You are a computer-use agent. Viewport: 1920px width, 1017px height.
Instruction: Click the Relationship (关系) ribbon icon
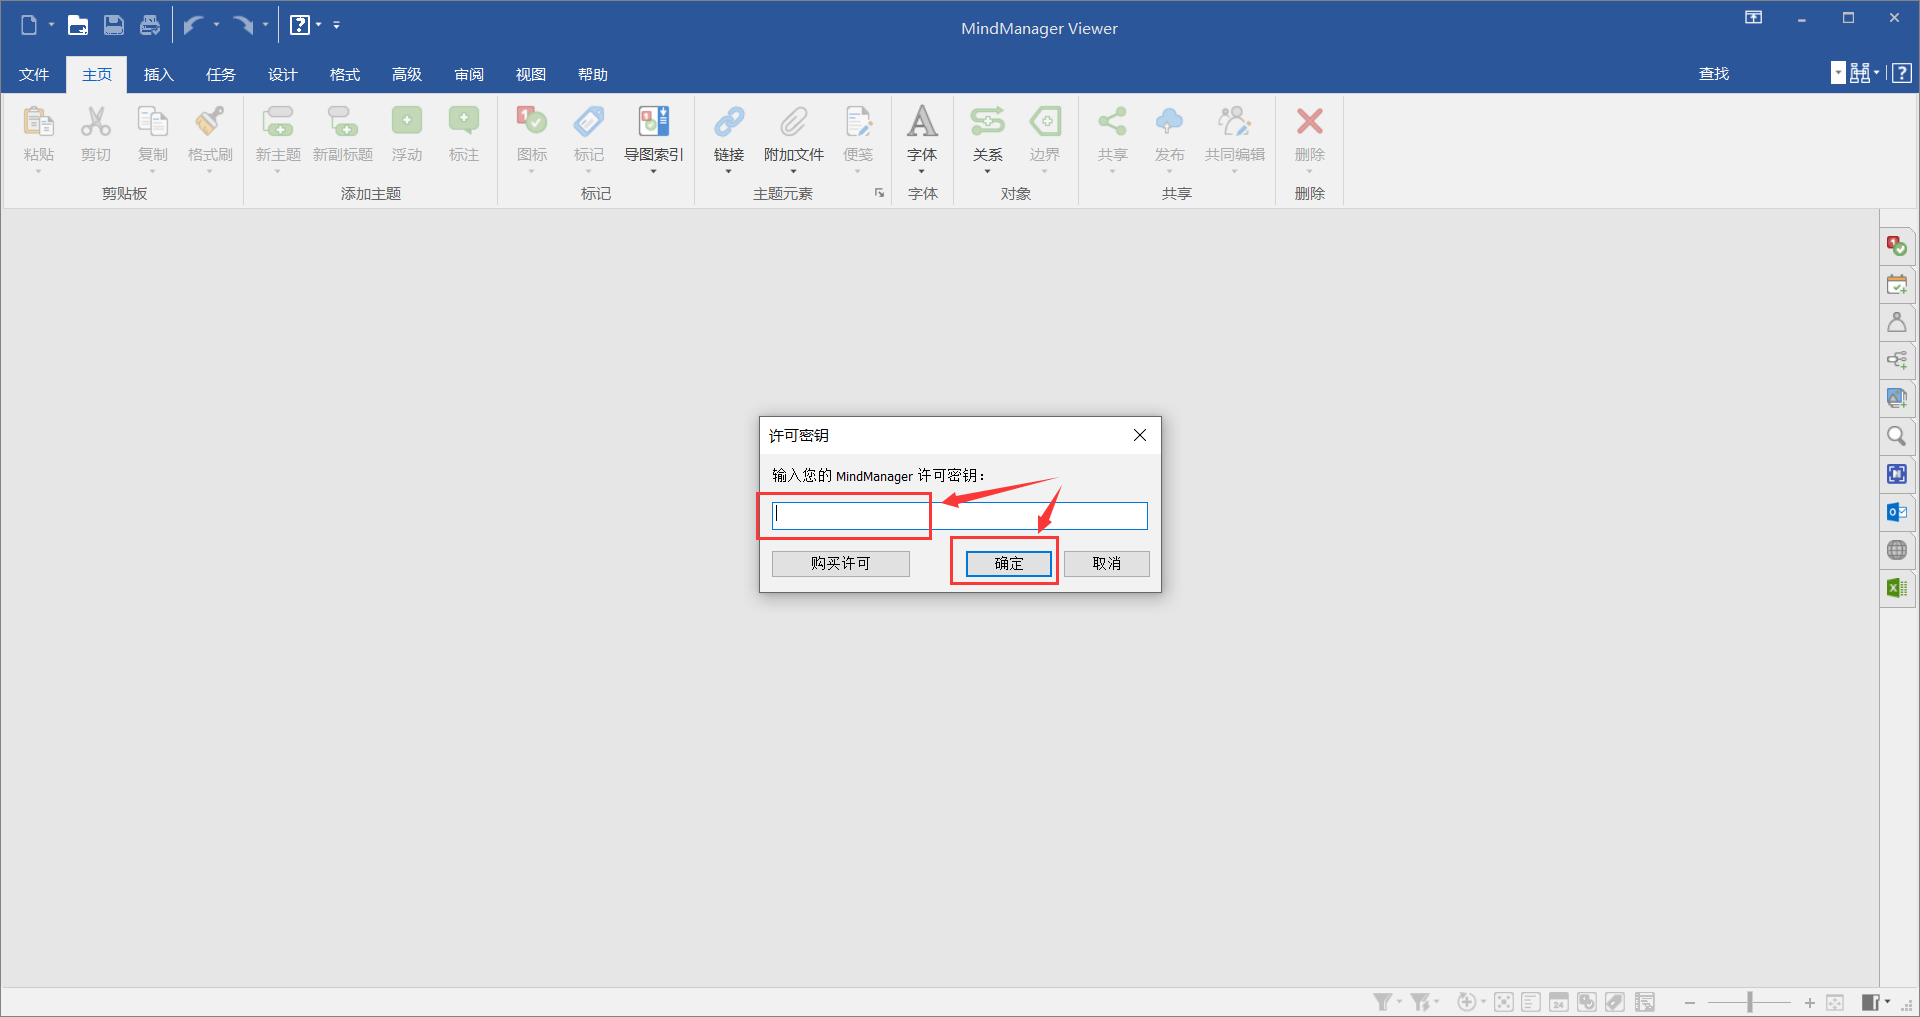tap(987, 123)
